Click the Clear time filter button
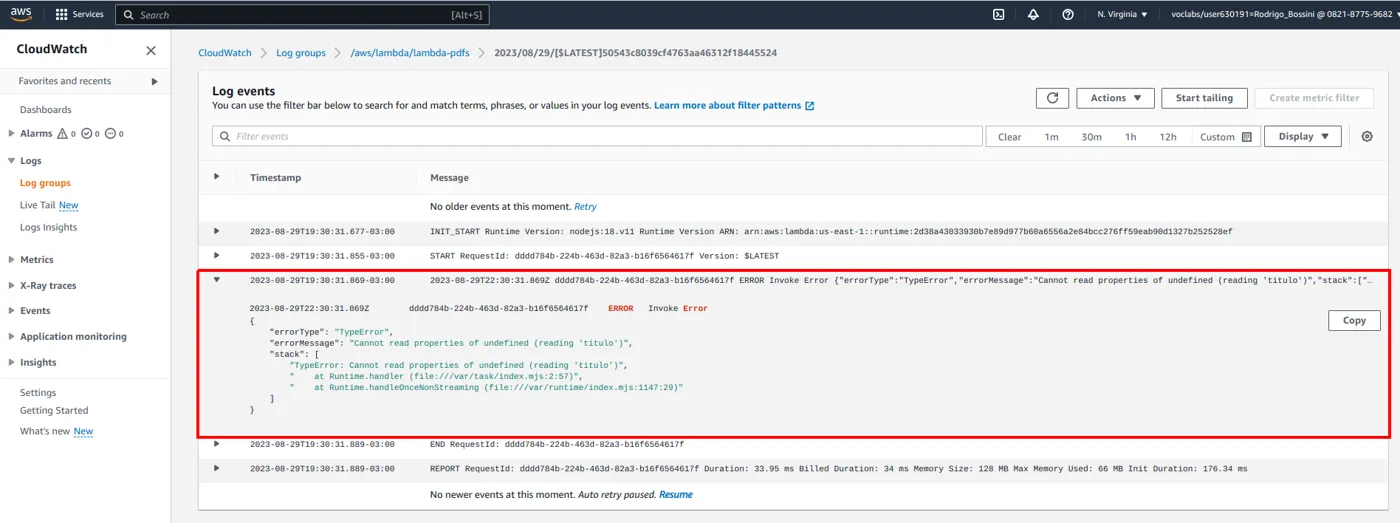Image resolution: width=1400 pixels, height=523 pixels. [x=1010, y=137]
